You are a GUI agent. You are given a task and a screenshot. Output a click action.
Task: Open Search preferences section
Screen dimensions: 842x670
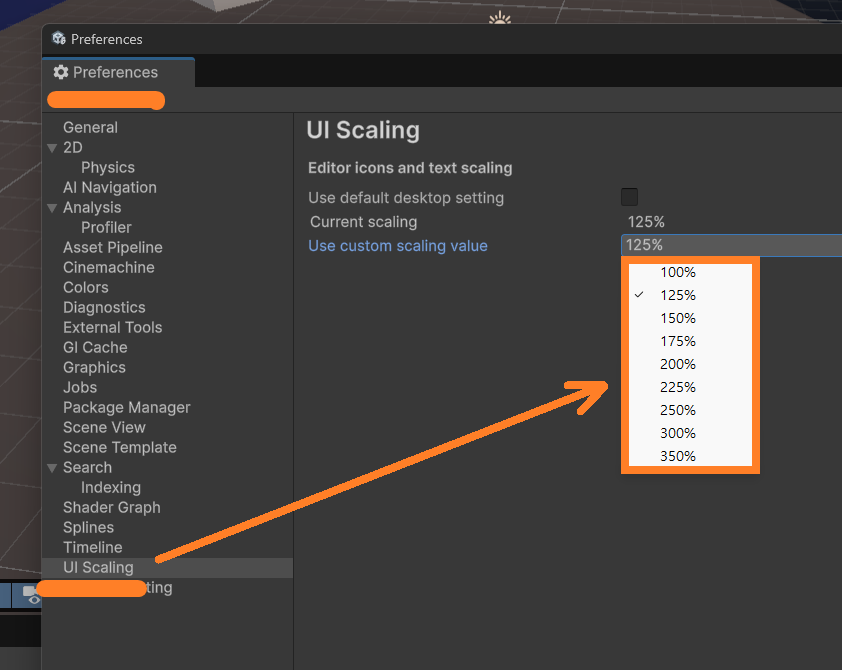click(87, 468)
